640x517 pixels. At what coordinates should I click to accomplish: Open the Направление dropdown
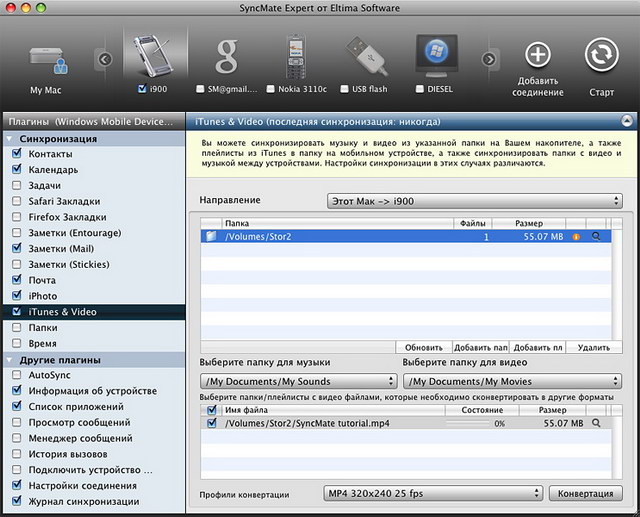[475, 201]
